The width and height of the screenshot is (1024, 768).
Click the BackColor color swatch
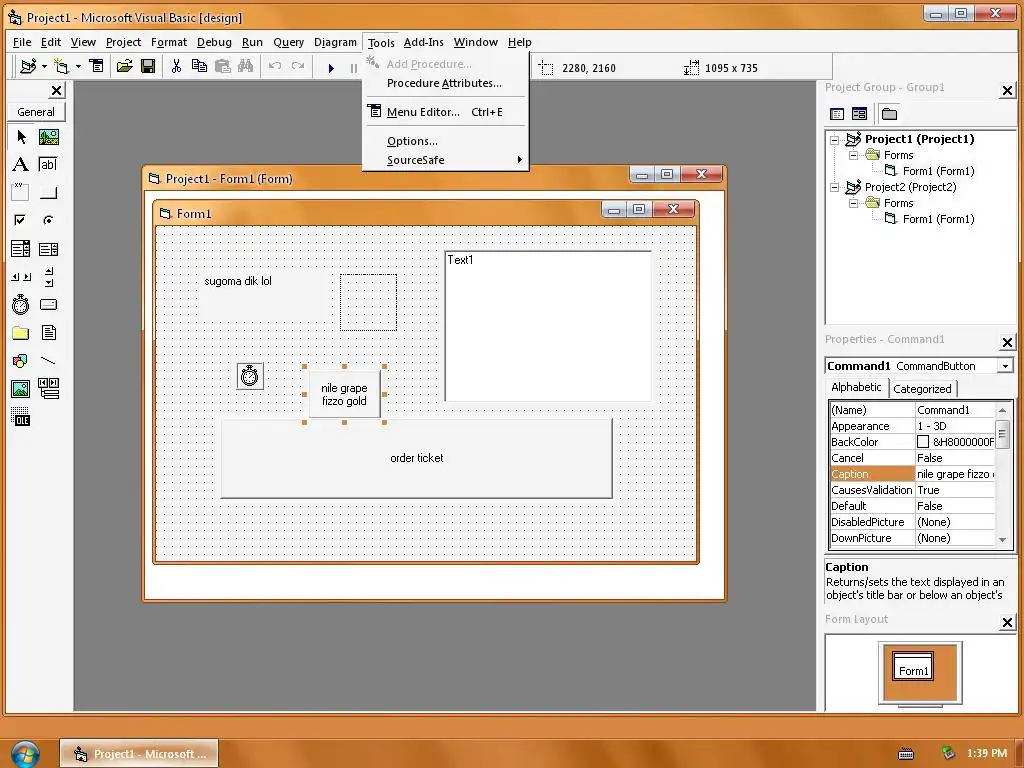click(x=923, y=442)
